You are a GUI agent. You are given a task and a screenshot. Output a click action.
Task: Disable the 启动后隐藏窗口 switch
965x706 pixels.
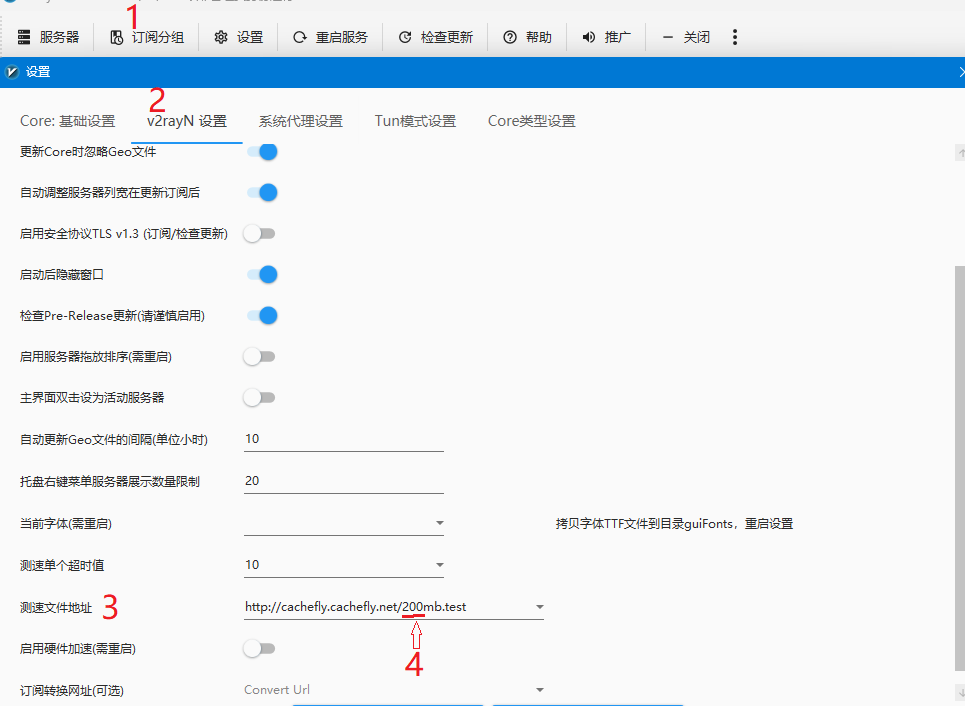pos(260,274)
